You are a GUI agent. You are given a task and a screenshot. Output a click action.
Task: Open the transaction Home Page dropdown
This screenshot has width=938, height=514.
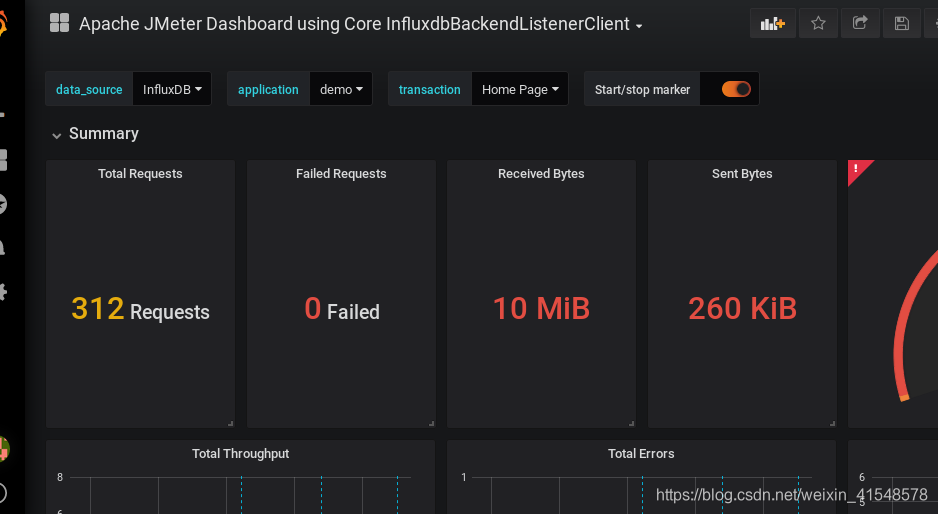520,89
